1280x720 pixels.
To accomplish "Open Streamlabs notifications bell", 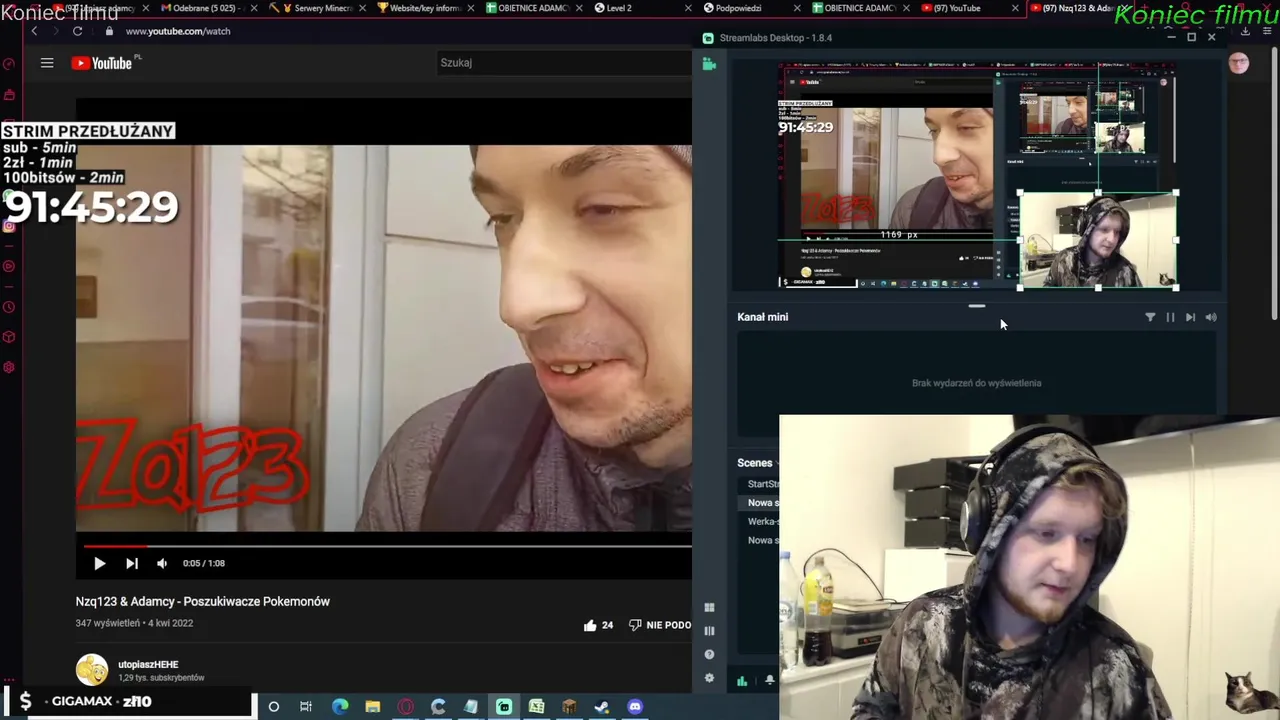I will tap(770, 680).
